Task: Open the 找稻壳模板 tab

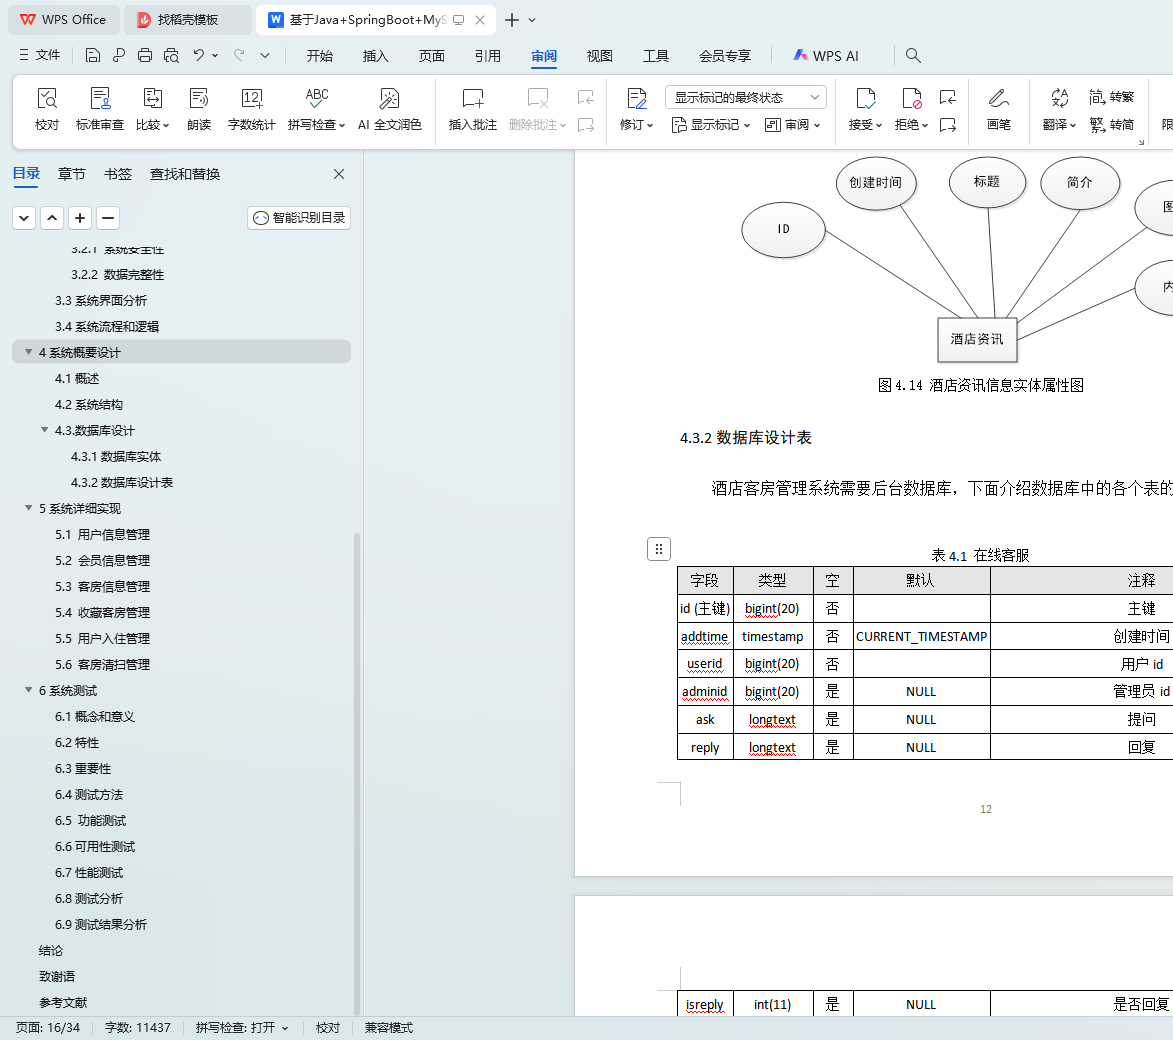Action: coord(188,19)
